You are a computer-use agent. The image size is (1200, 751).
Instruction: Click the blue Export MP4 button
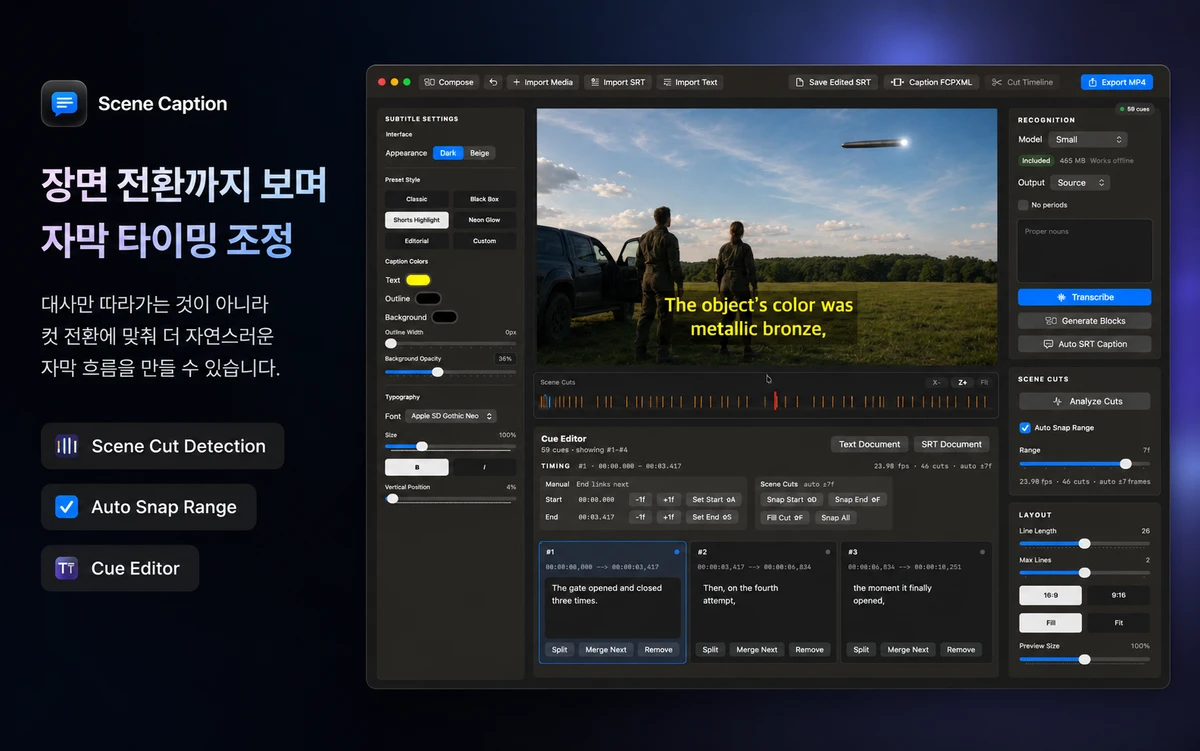[1116, 82]
